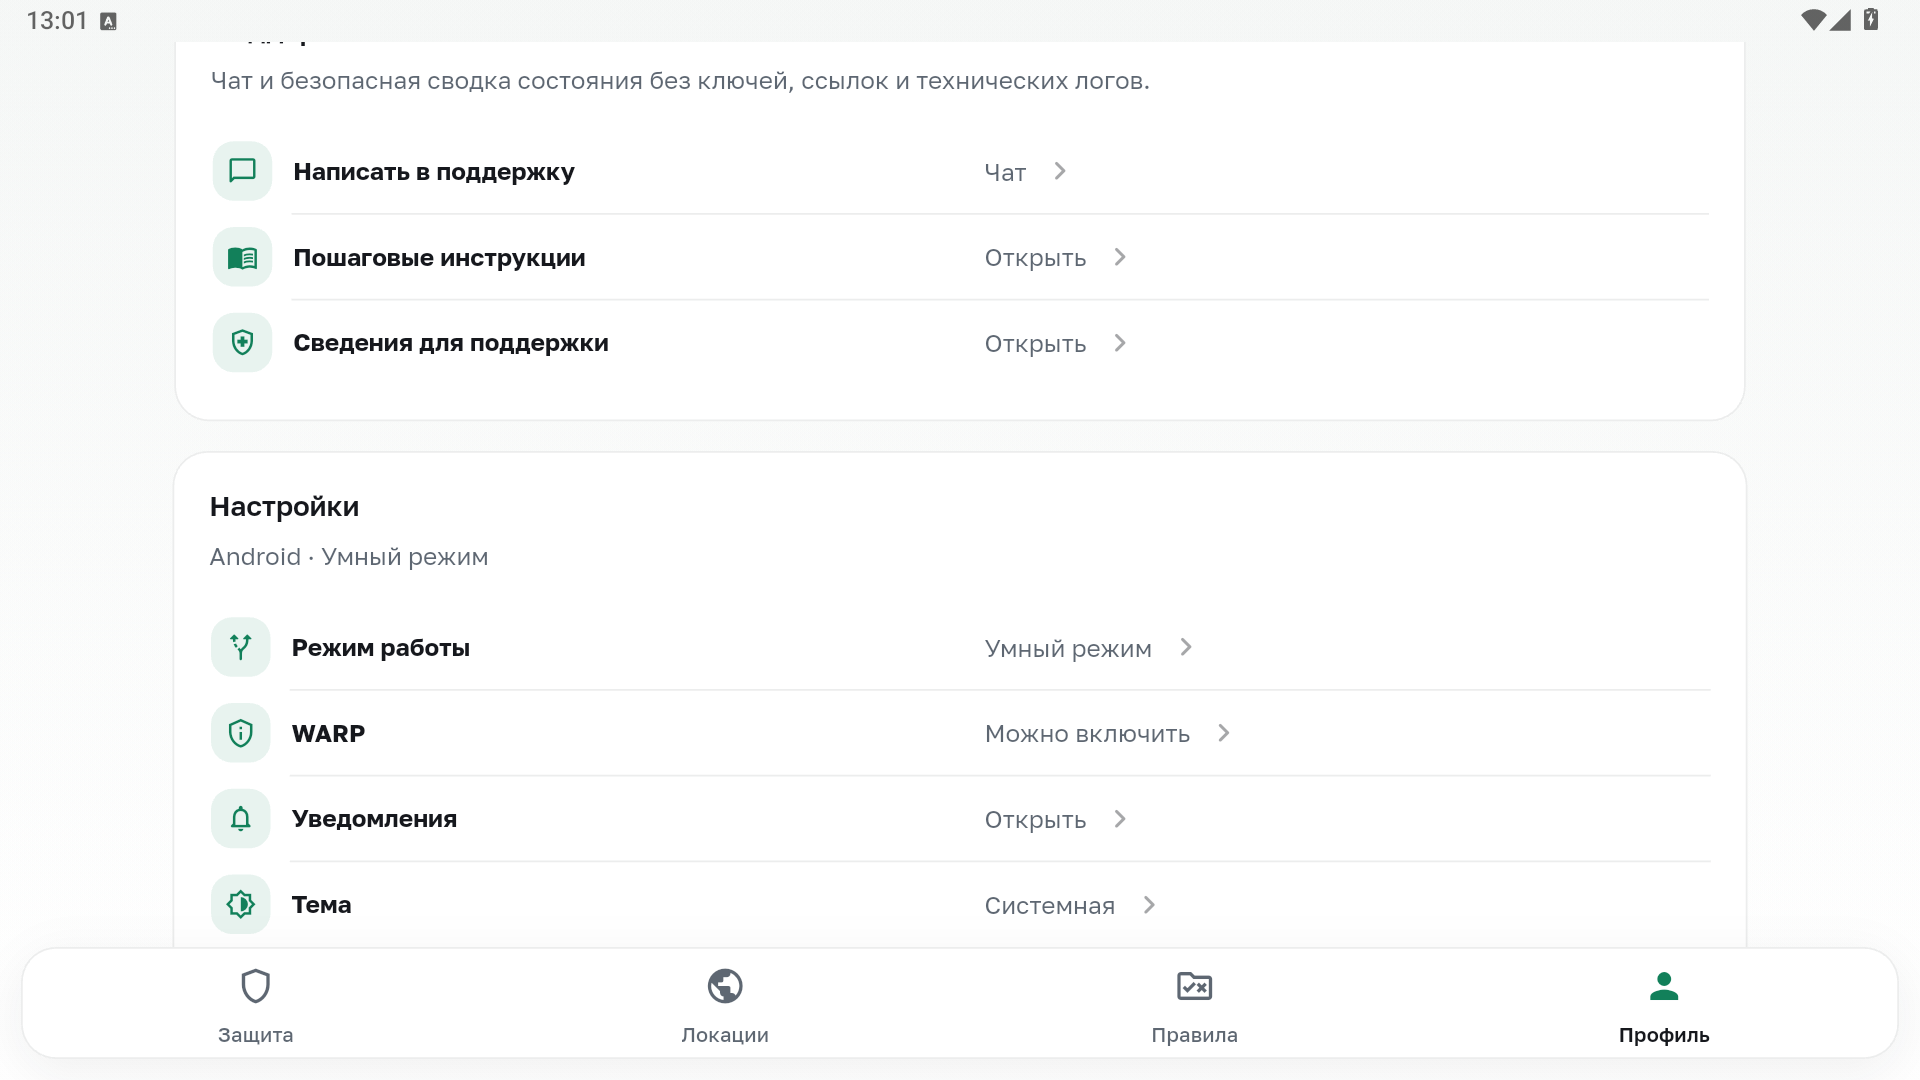Tap the keyboard indicator icon in status bar

click(109, 22)
